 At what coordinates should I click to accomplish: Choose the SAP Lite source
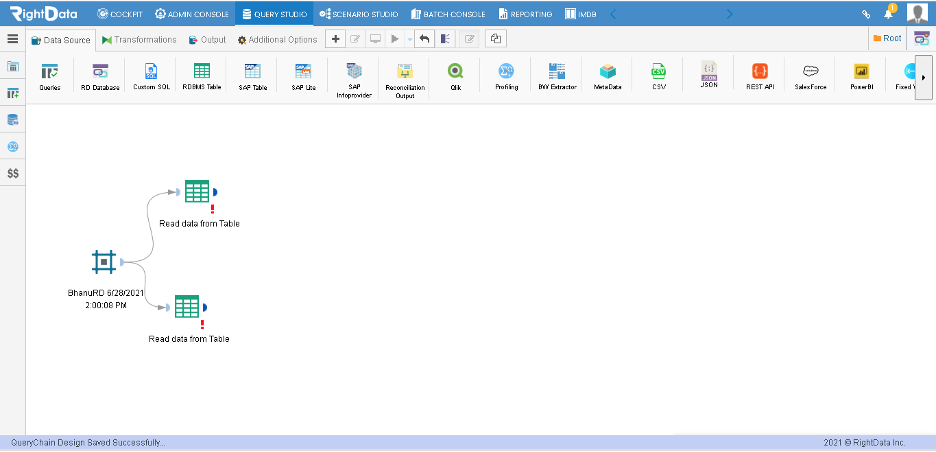(303, 76)
